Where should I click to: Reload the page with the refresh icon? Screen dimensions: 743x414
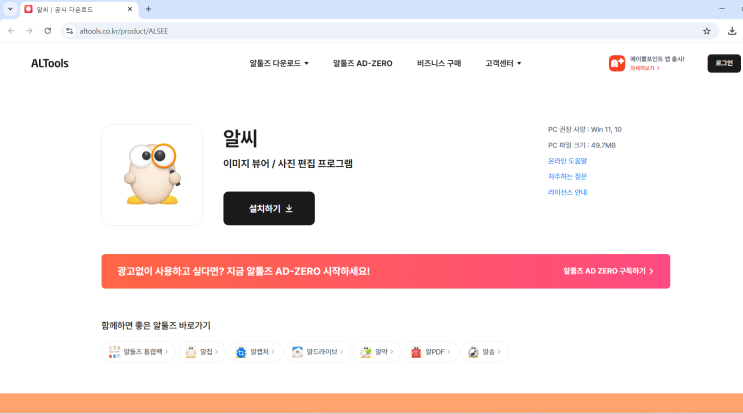coord(48,31)
